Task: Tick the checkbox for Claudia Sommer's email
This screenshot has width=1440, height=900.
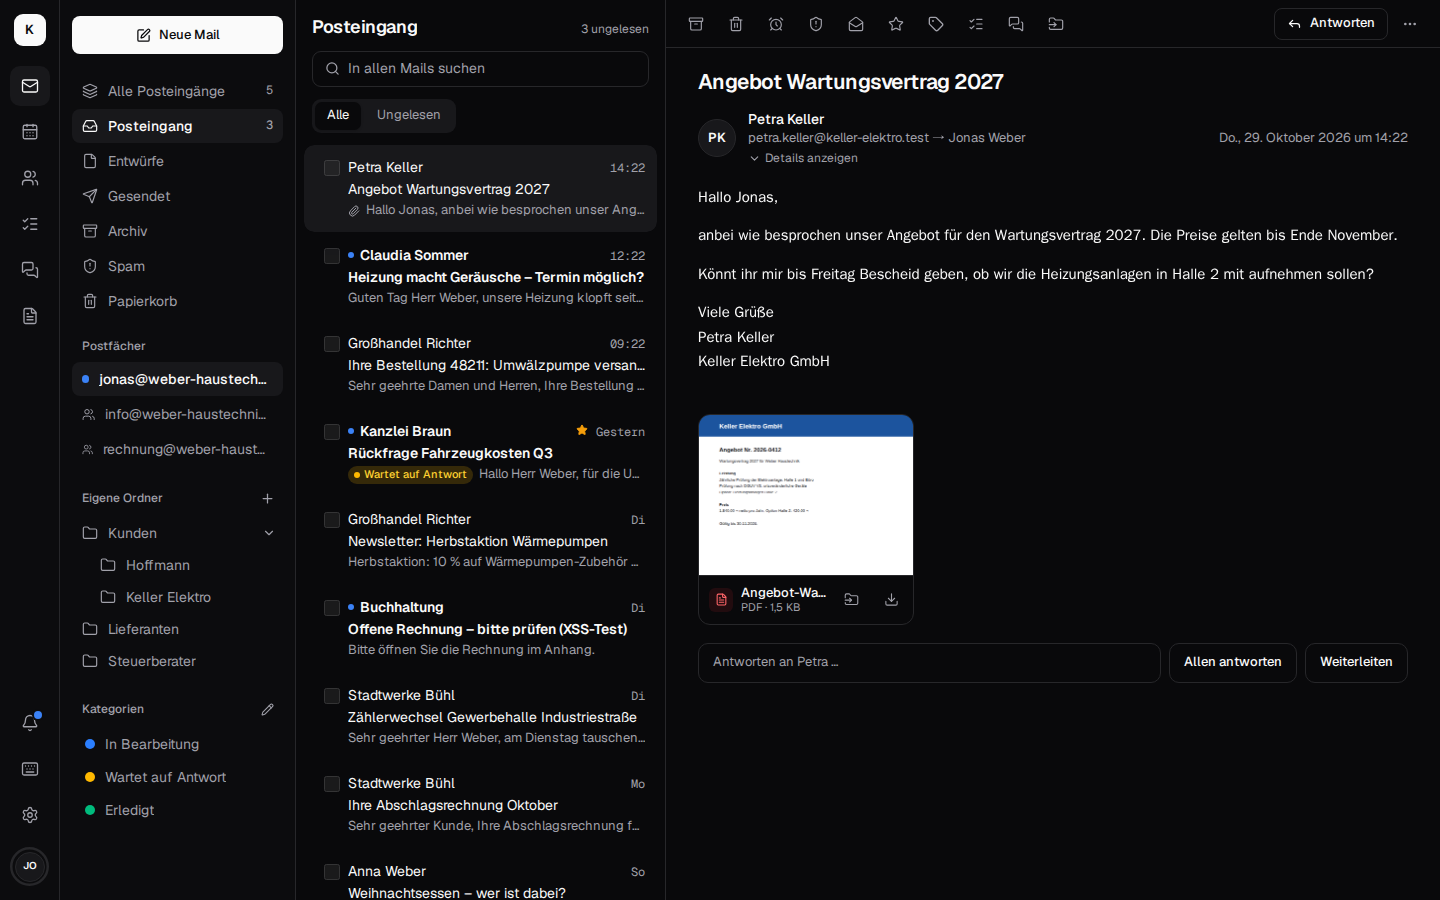Action: 332,256
